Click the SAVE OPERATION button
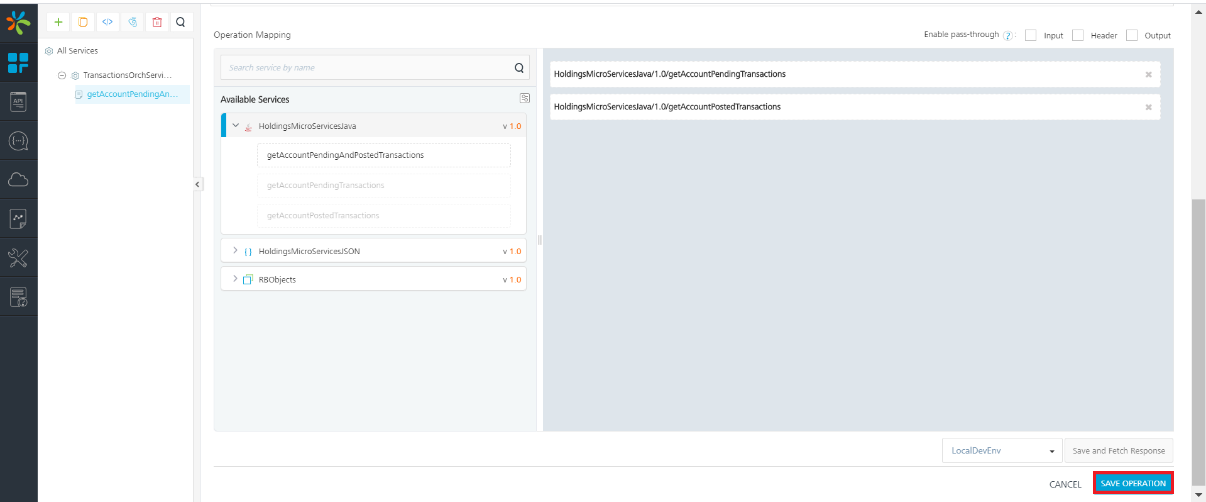1206x502 pixels. [x=1132, y=483]
